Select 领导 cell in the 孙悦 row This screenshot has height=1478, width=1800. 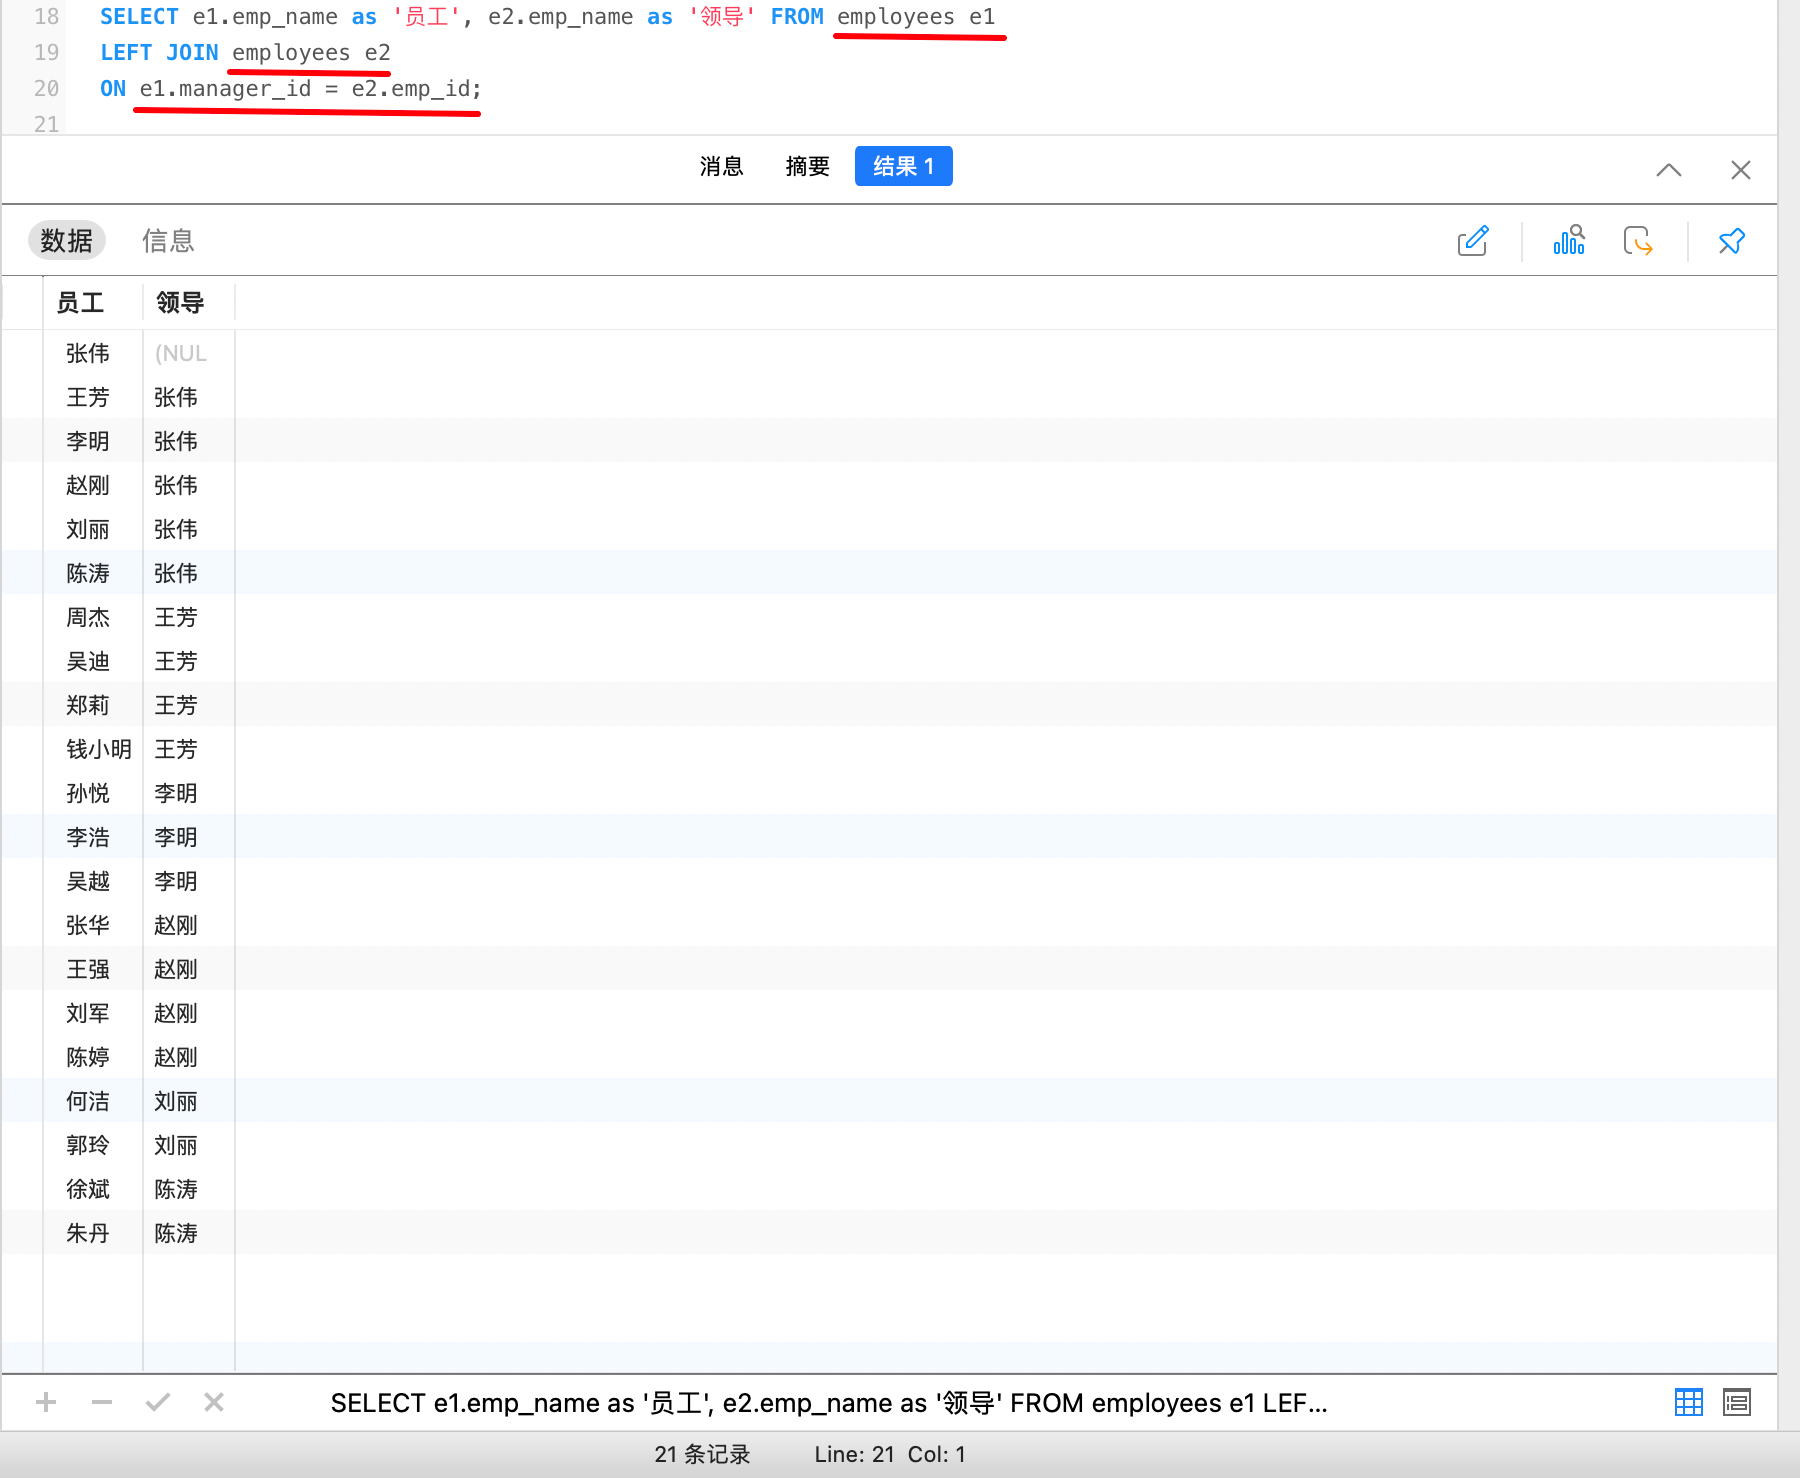(188, 793)
